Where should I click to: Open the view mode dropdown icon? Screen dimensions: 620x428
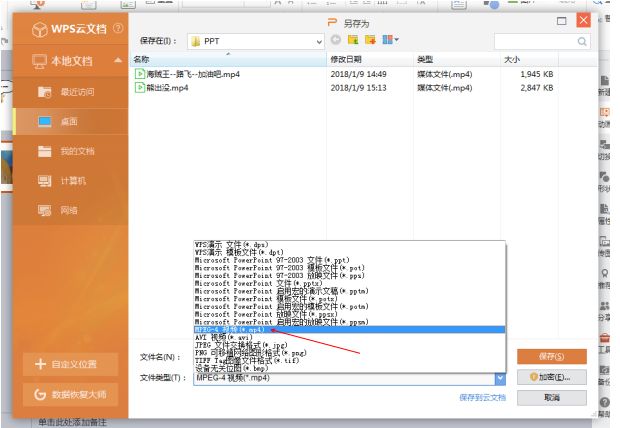point(390,40)
